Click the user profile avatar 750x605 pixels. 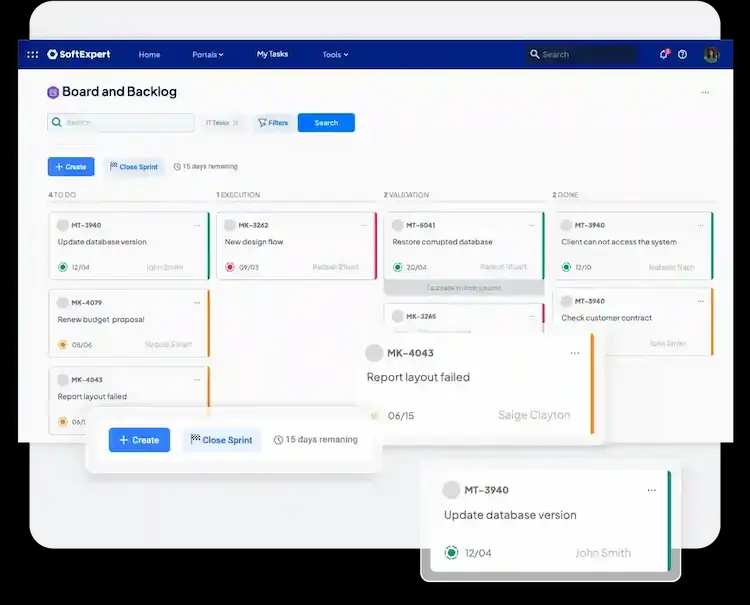(711, 55)
